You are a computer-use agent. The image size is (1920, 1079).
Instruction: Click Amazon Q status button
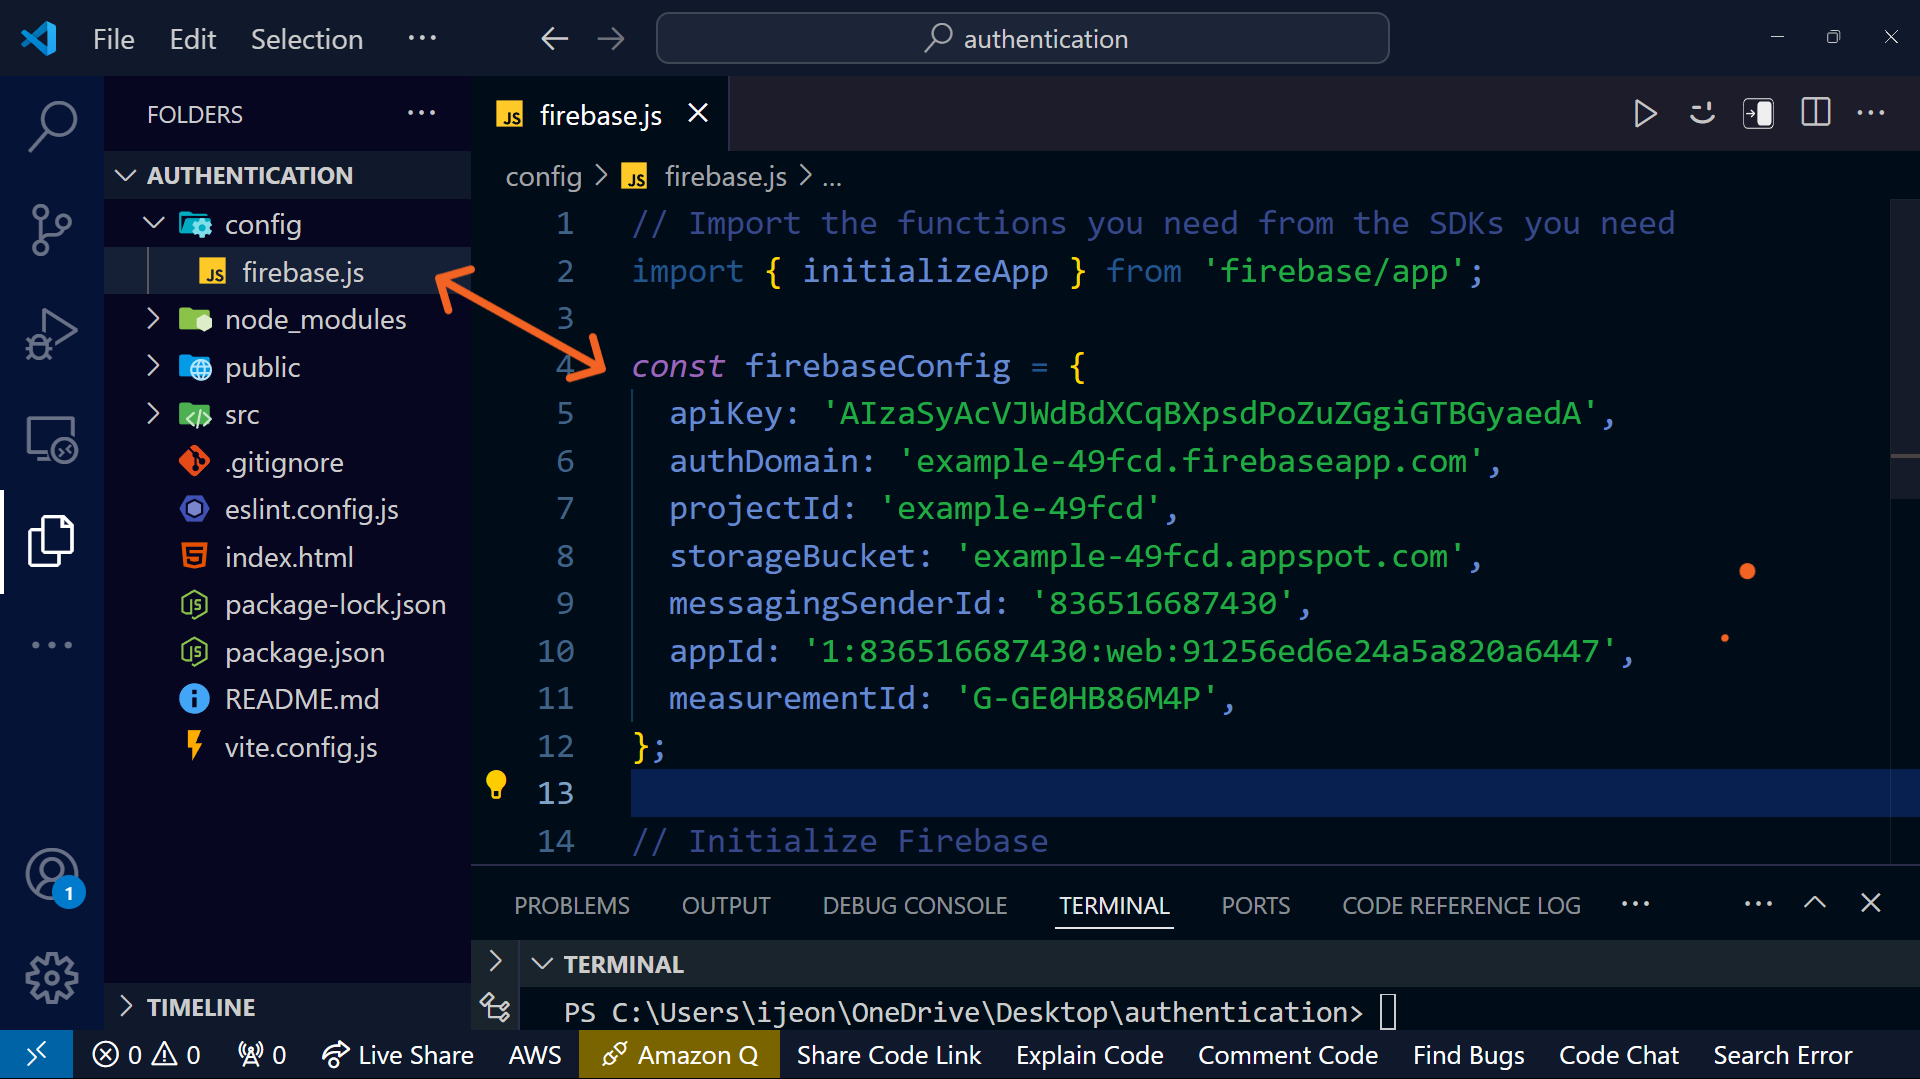point(680,1055)
